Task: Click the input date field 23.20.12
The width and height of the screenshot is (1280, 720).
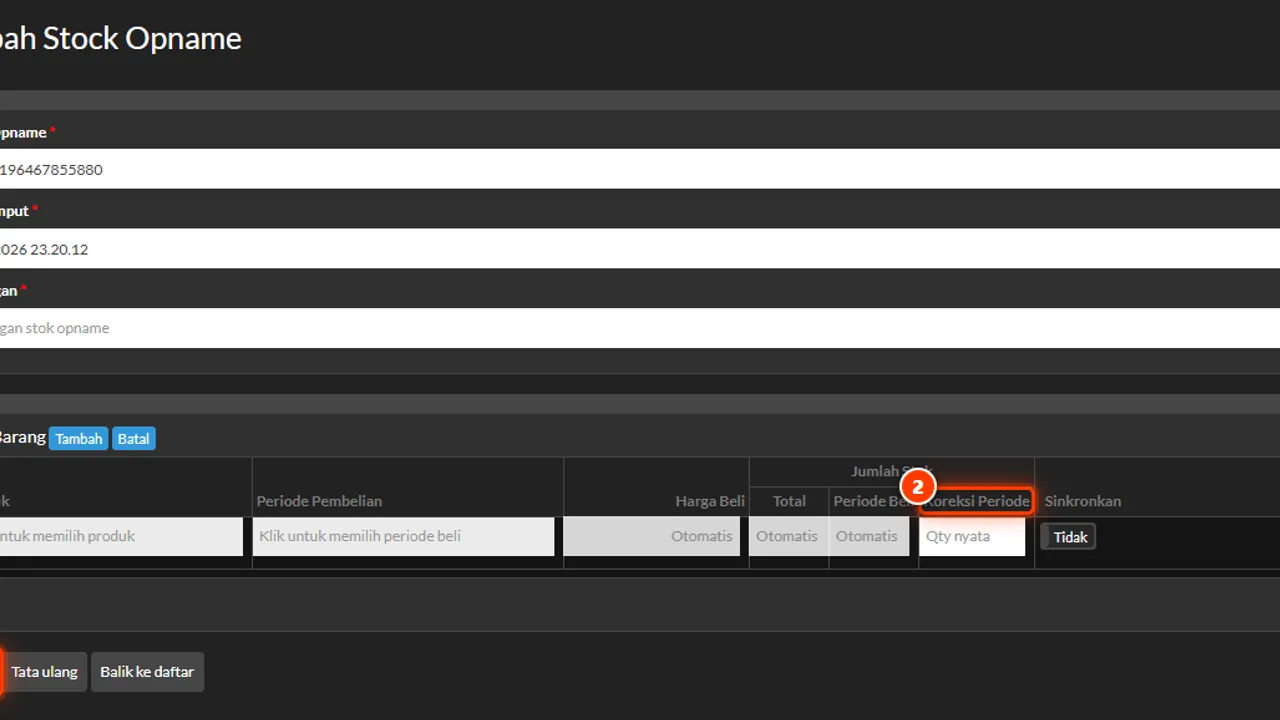Action: click(x=640, y=249)
